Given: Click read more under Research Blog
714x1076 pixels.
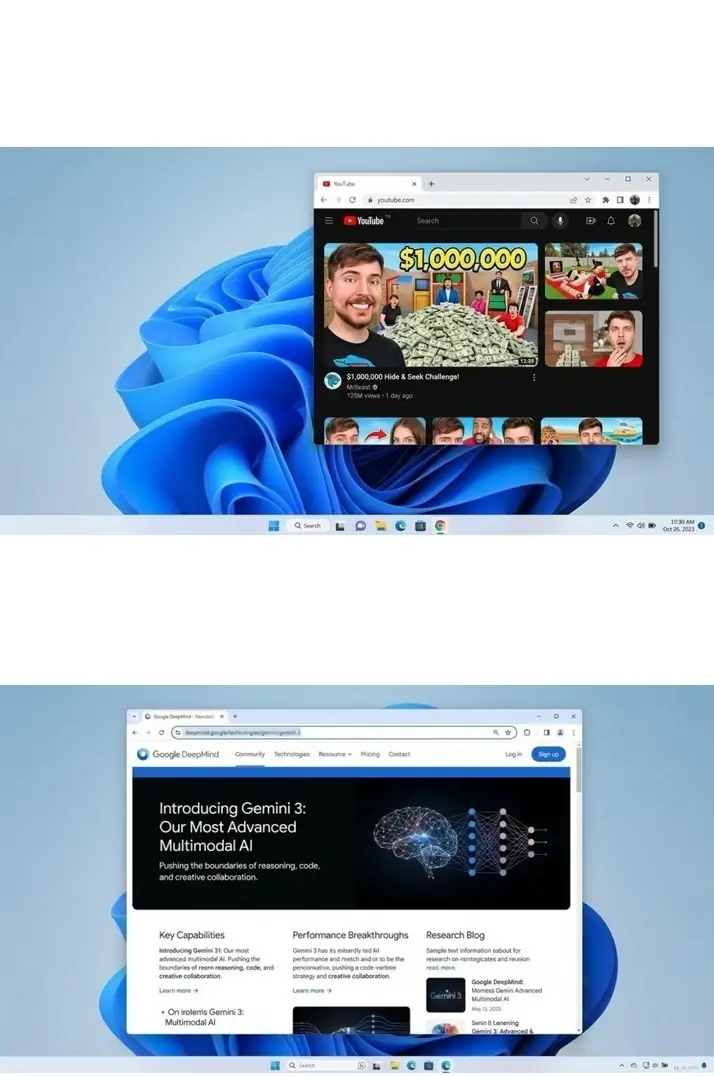Looking at the screenshot, I should pyautogui.click(x=441, y=968).
